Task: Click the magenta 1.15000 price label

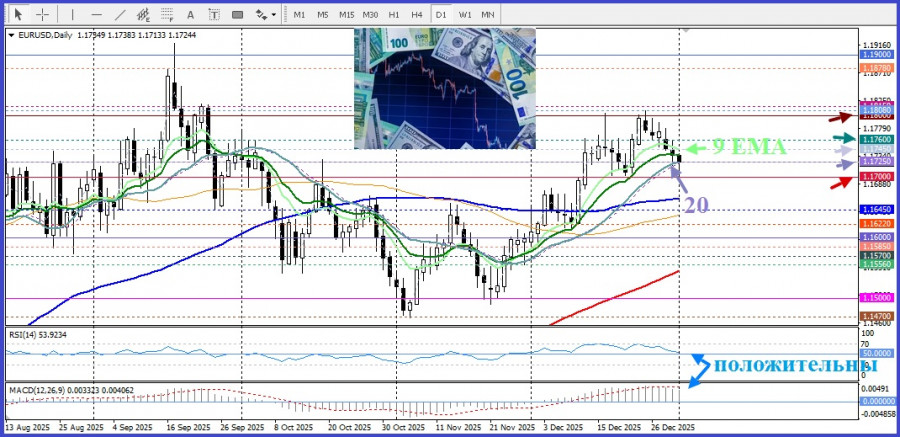Action: [876, 297]
